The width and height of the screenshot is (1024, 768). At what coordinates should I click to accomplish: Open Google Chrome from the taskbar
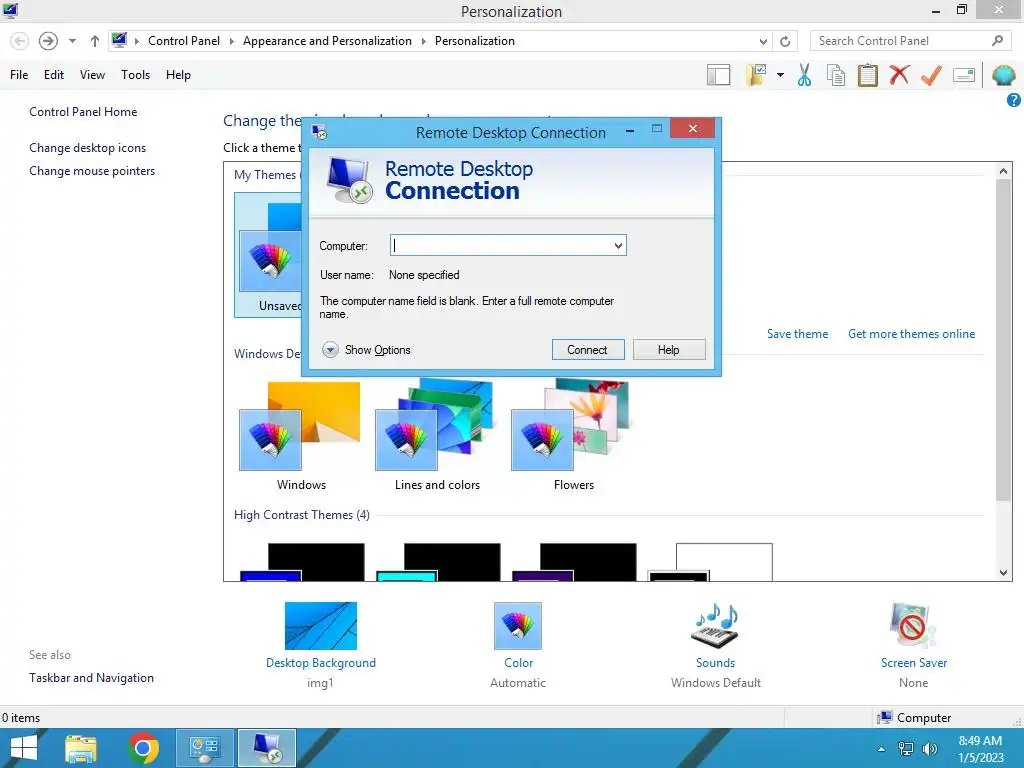(x=143, y=748)
